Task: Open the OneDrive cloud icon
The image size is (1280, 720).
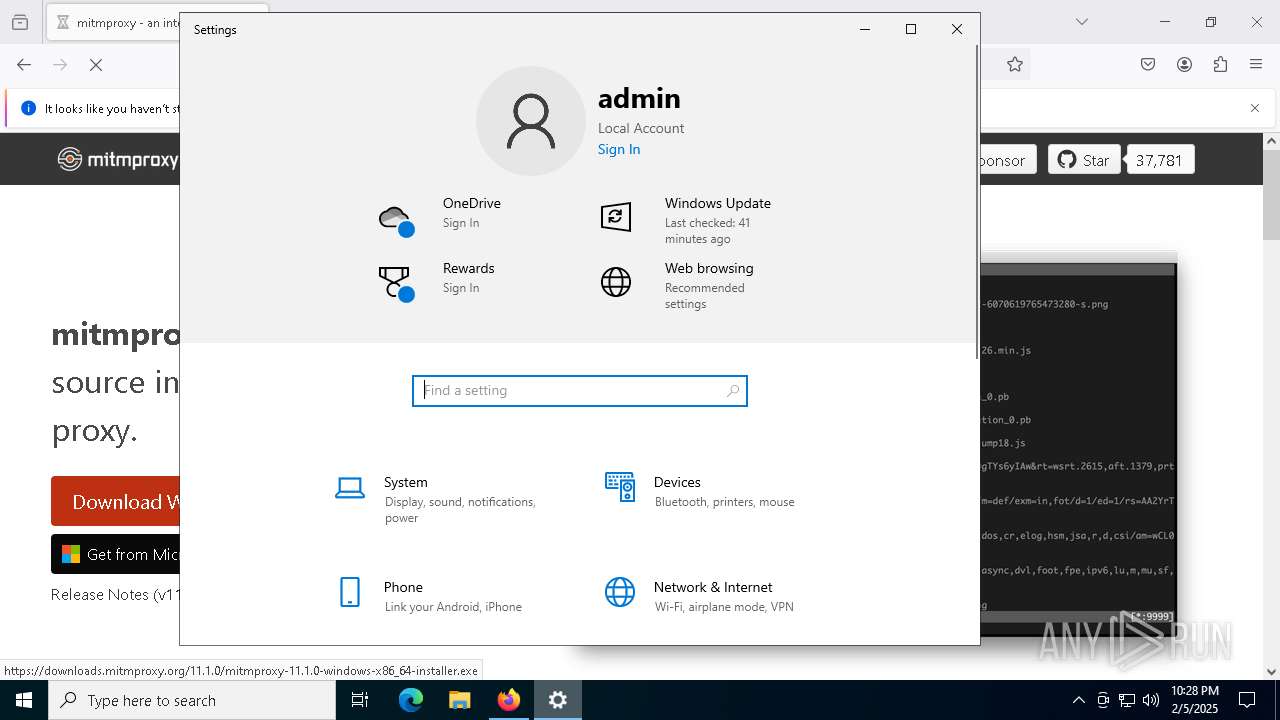Action: [396, 220]
